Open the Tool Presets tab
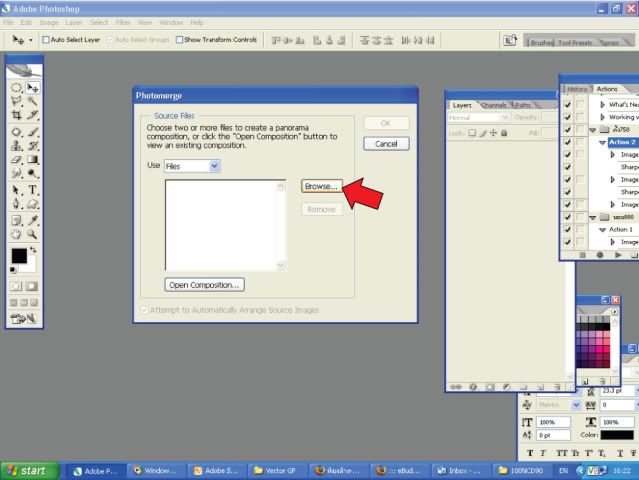The height and width of the screenshot is (480, 639). (x=575, y=42)
